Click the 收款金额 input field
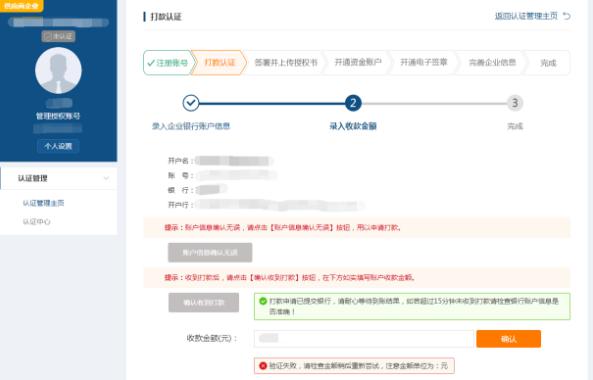Image resolution: width=593 pixels, height=380 pixels. click(363, 338)
